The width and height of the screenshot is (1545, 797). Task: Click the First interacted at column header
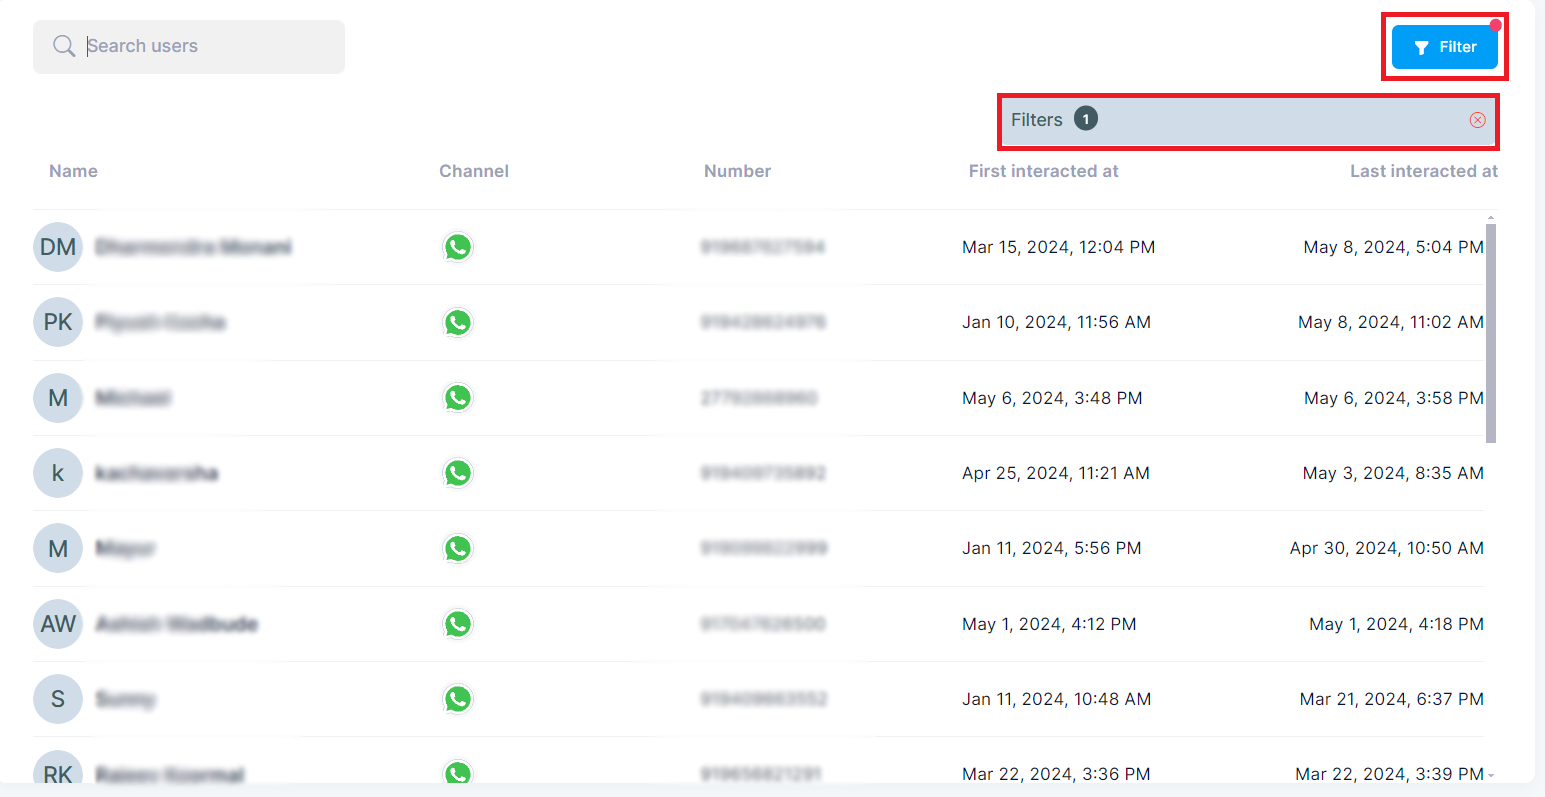[x=1043, y=171]
